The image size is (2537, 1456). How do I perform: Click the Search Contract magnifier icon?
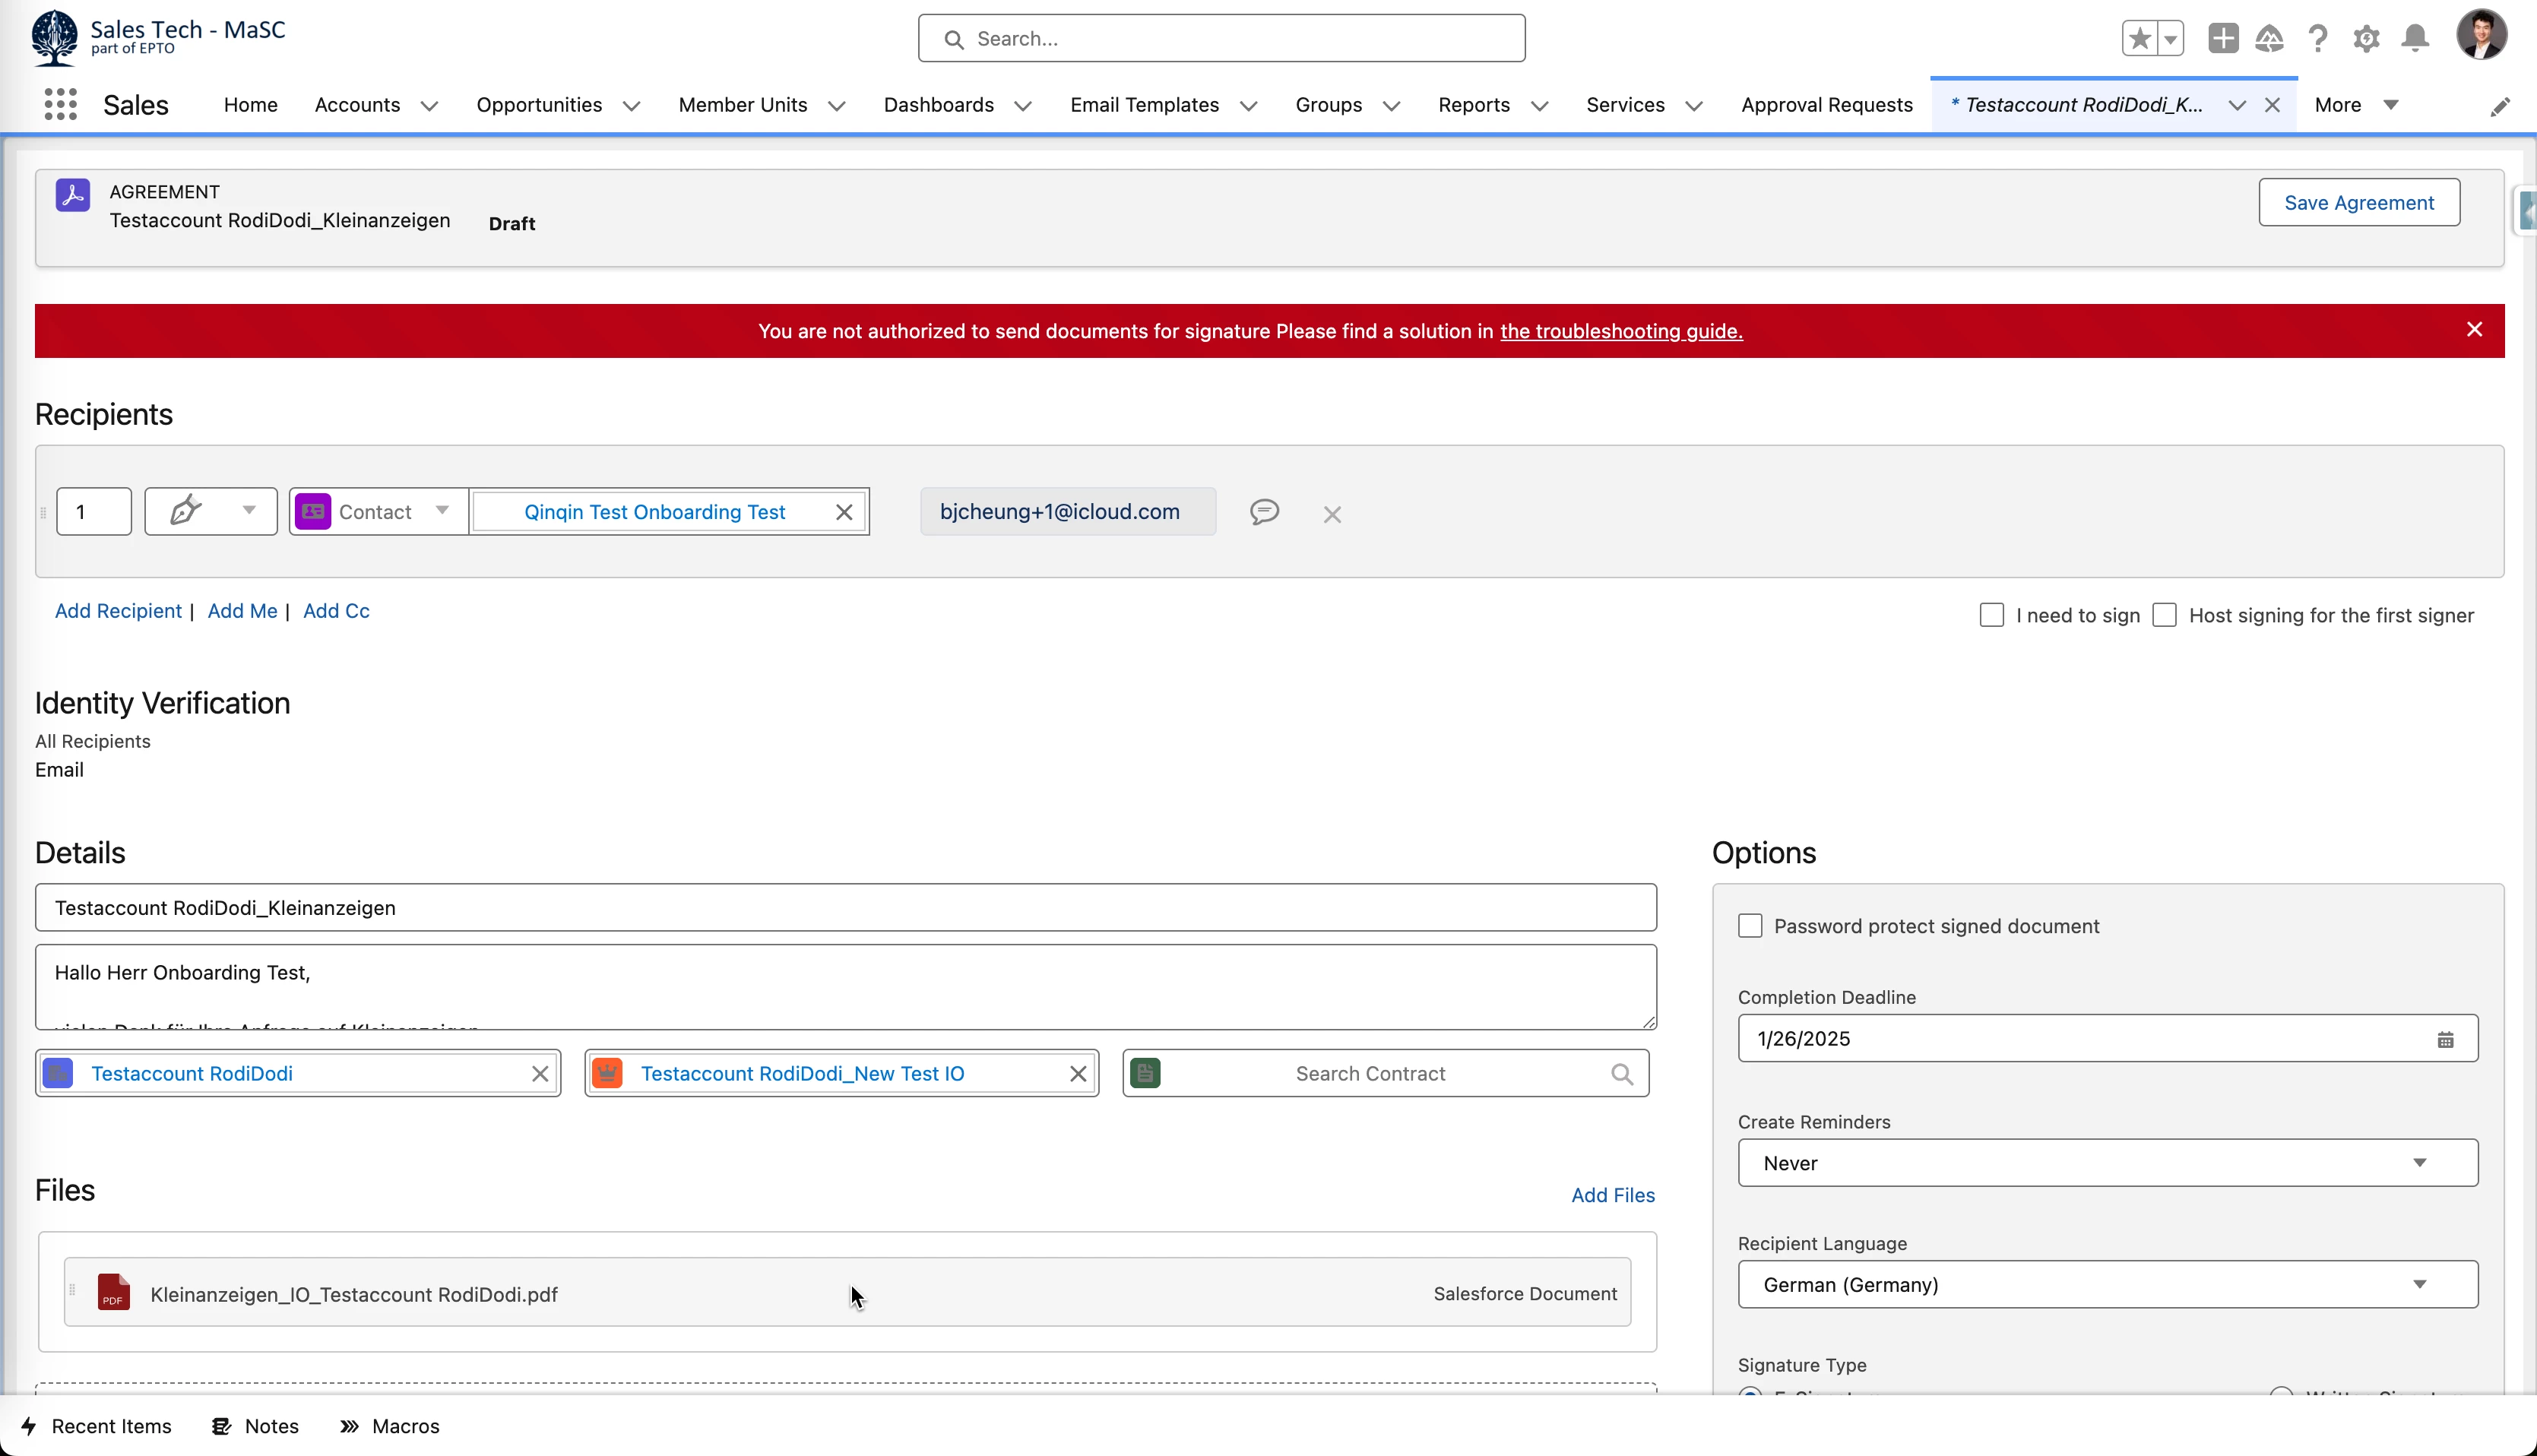[x=1622, y=1074]
